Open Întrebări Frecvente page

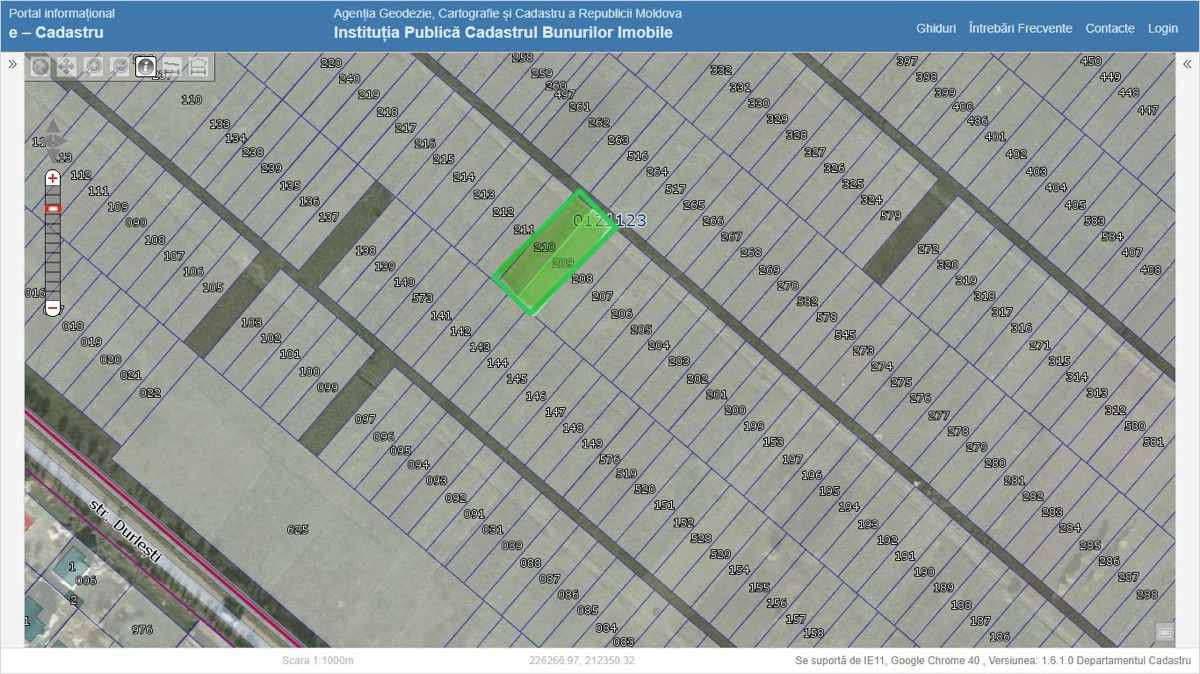pos(1020,28)
